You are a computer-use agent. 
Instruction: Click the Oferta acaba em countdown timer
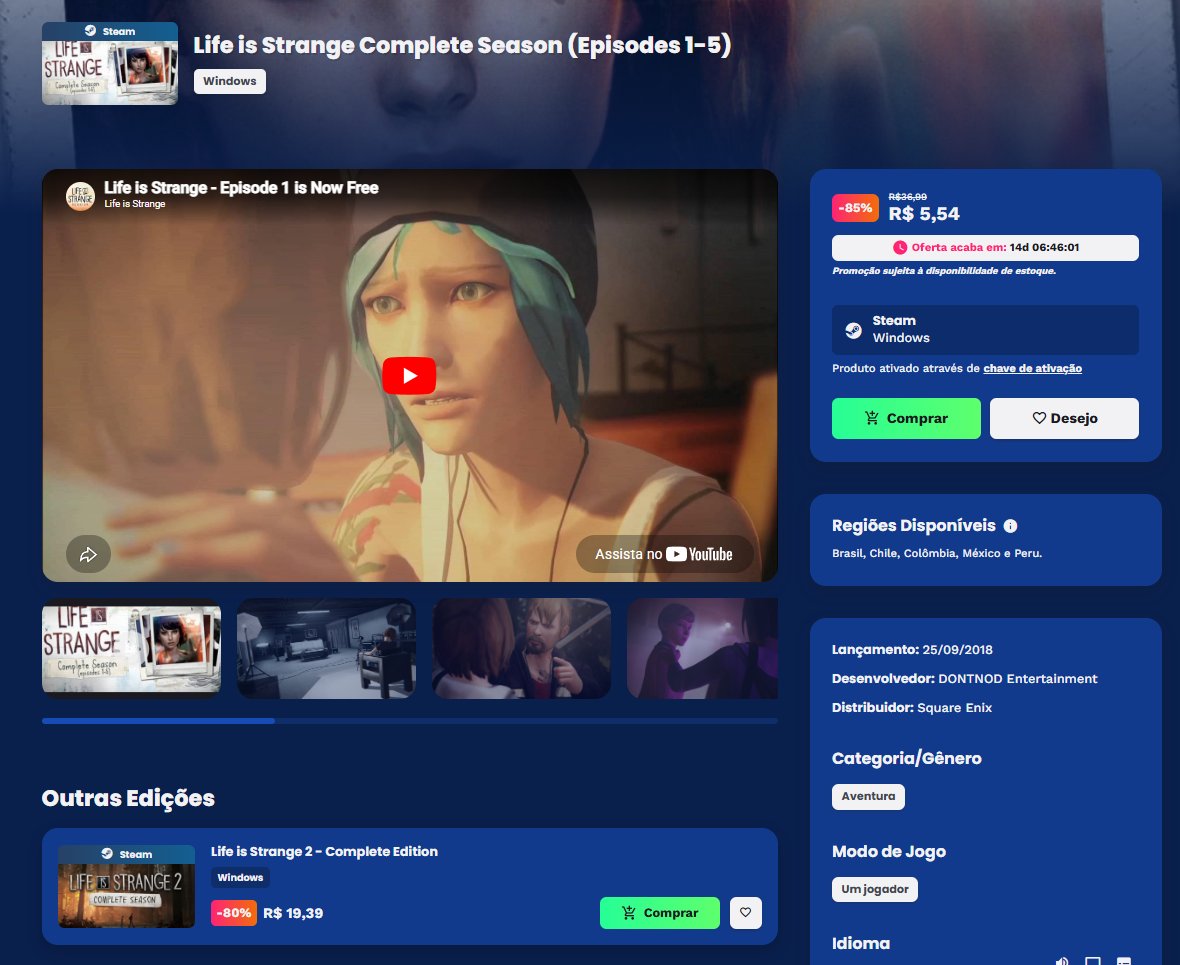coord(985,248)
